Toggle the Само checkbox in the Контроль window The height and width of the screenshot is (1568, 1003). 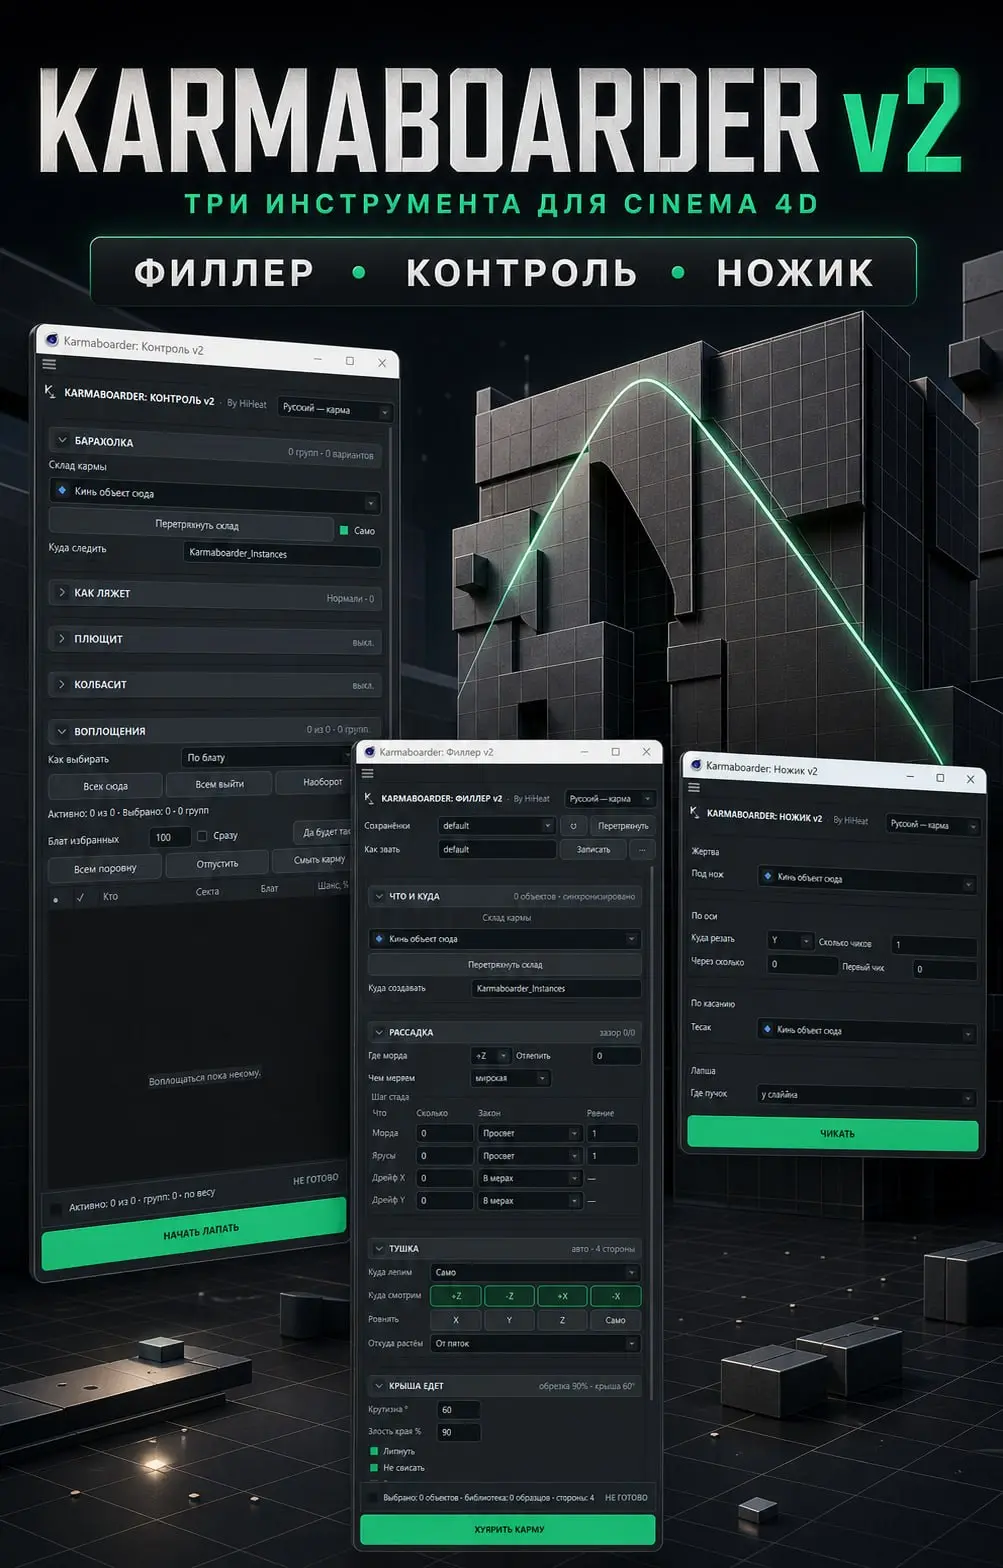344,530
